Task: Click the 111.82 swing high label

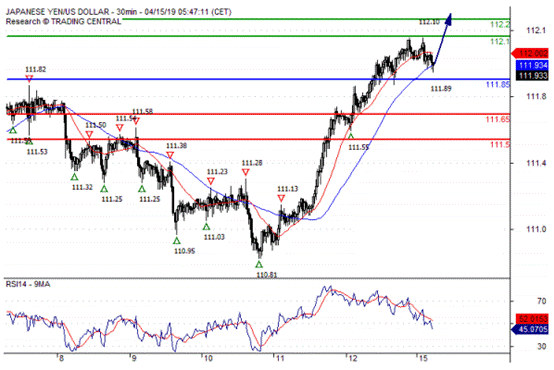Action: click(x=36, y=69)
